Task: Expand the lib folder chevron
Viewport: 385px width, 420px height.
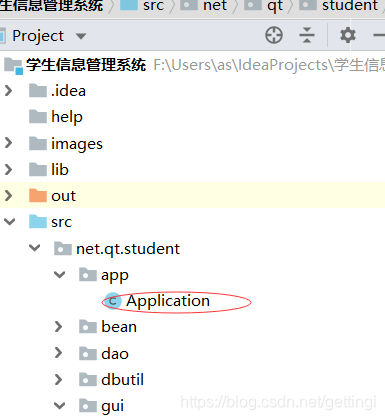Action: 9,170
